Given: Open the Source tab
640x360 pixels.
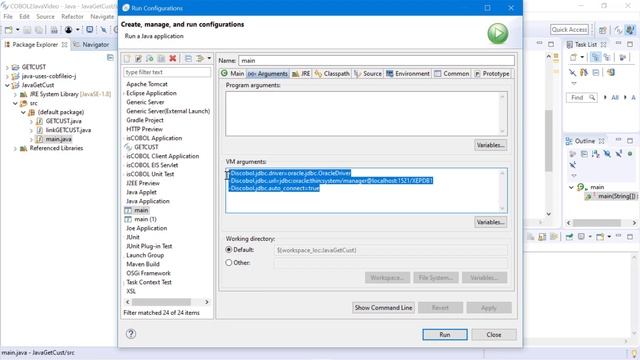Looking at the screenshot, I should tap(368, 73).
